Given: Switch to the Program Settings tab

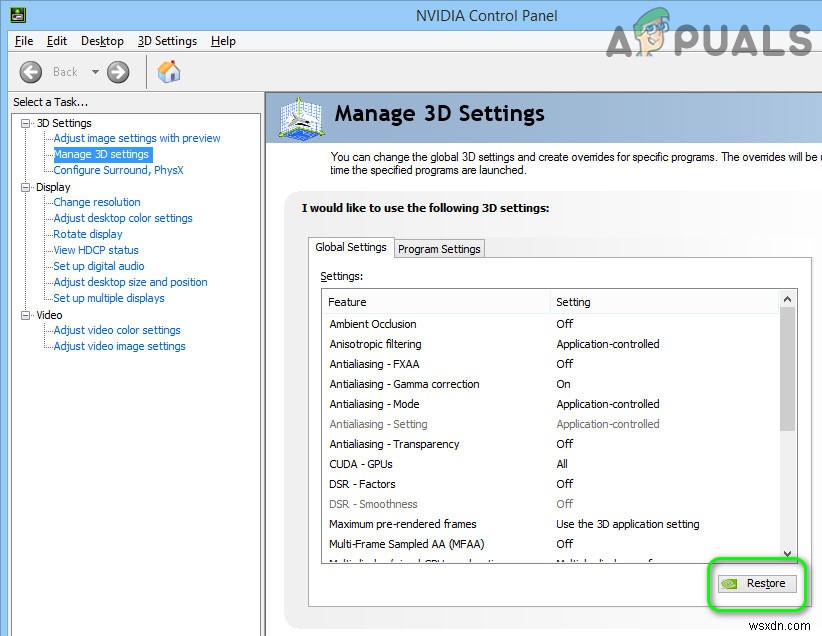Looking at the screenshot, I should tap(439, 249).
